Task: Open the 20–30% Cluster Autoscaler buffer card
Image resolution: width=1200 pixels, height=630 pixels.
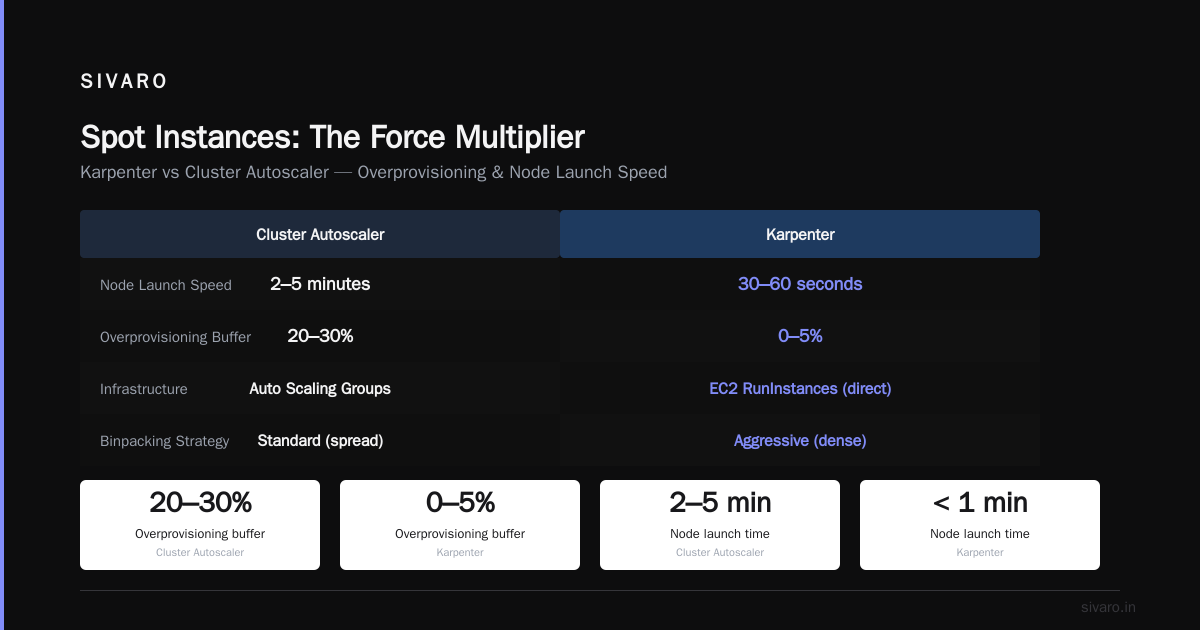Action: (200, 525)
